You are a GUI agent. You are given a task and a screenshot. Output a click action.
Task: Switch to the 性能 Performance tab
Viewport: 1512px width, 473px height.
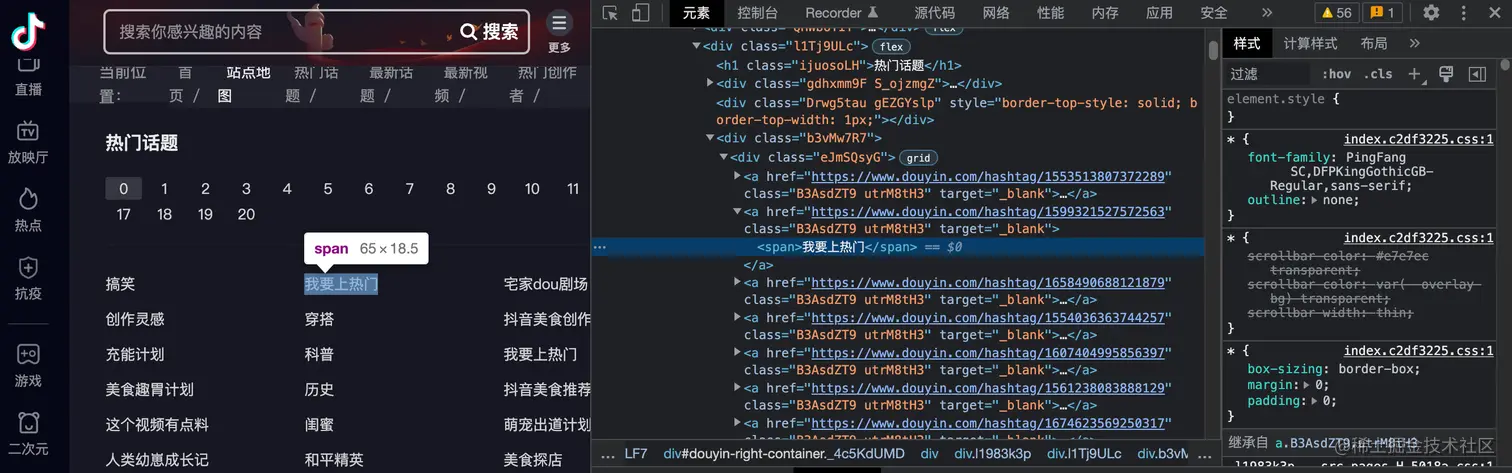[x=1050, y=12]
